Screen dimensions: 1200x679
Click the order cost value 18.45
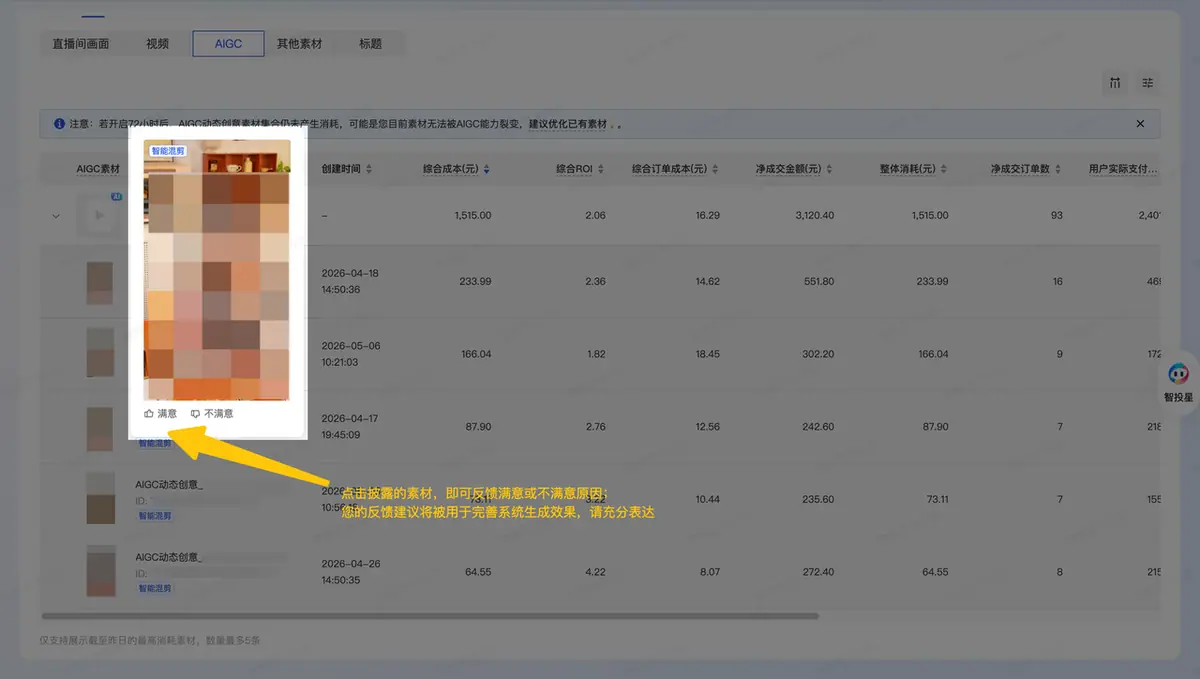707,354
